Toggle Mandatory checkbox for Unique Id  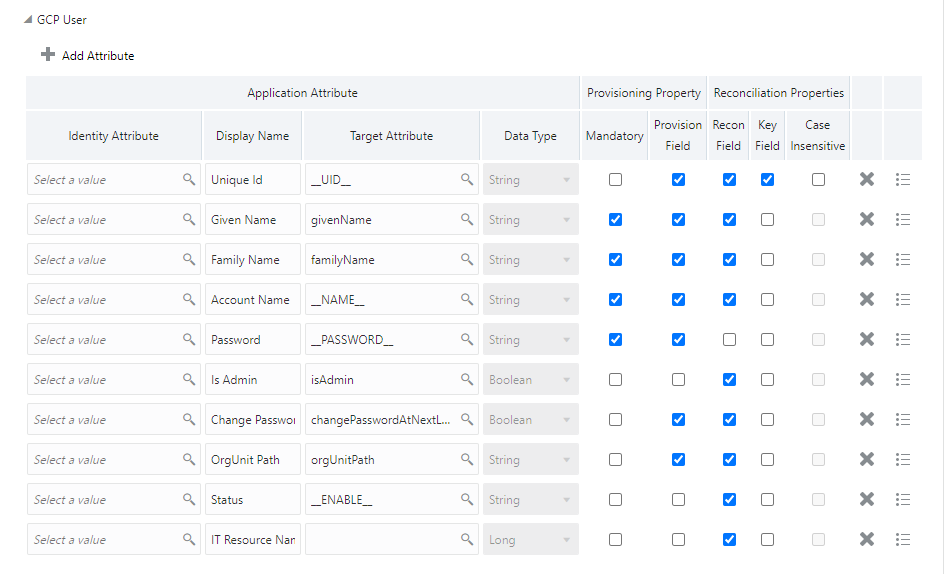tap(616, 180)
